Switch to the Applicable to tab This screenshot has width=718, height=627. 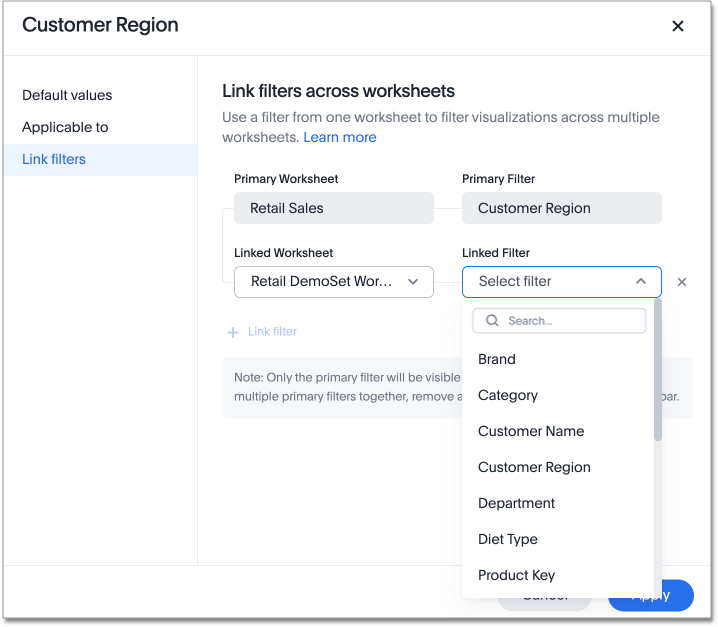65,127
